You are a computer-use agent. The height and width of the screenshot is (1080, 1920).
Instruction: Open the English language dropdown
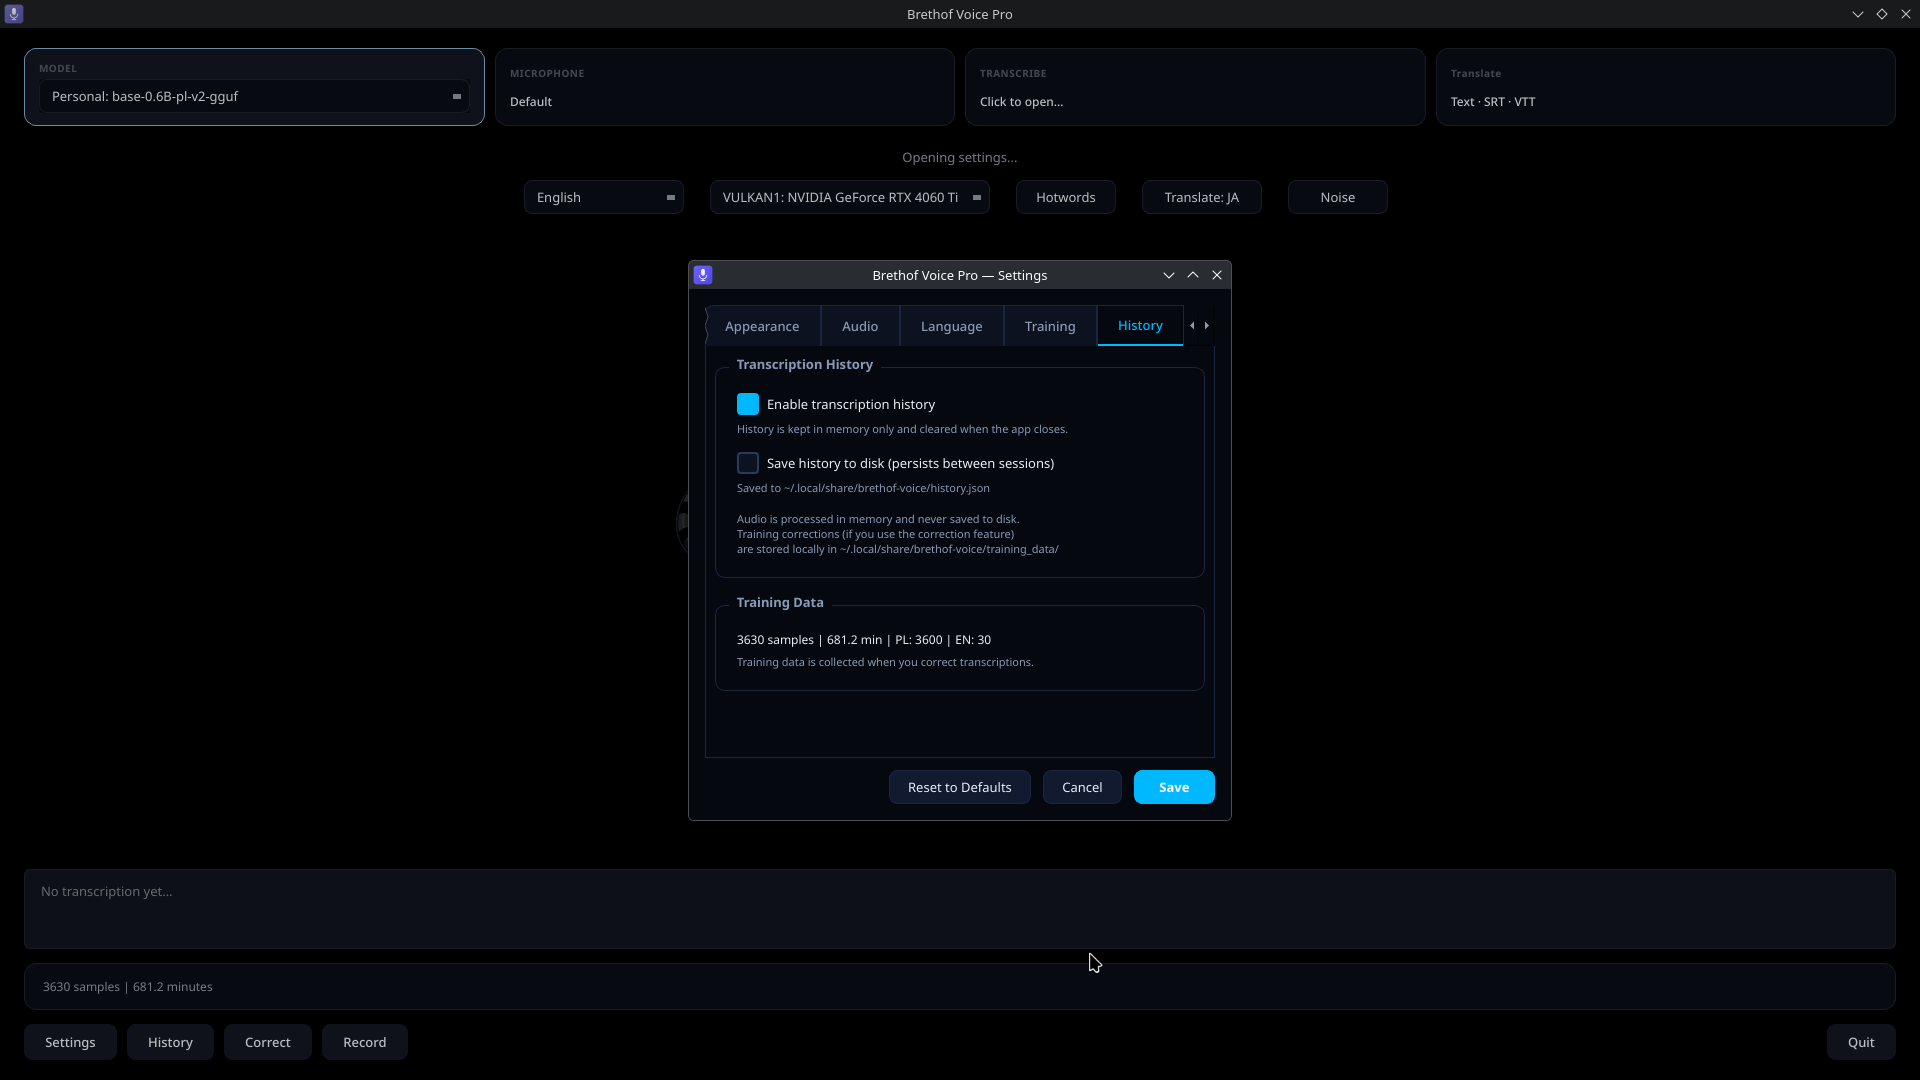coord(604,197)
